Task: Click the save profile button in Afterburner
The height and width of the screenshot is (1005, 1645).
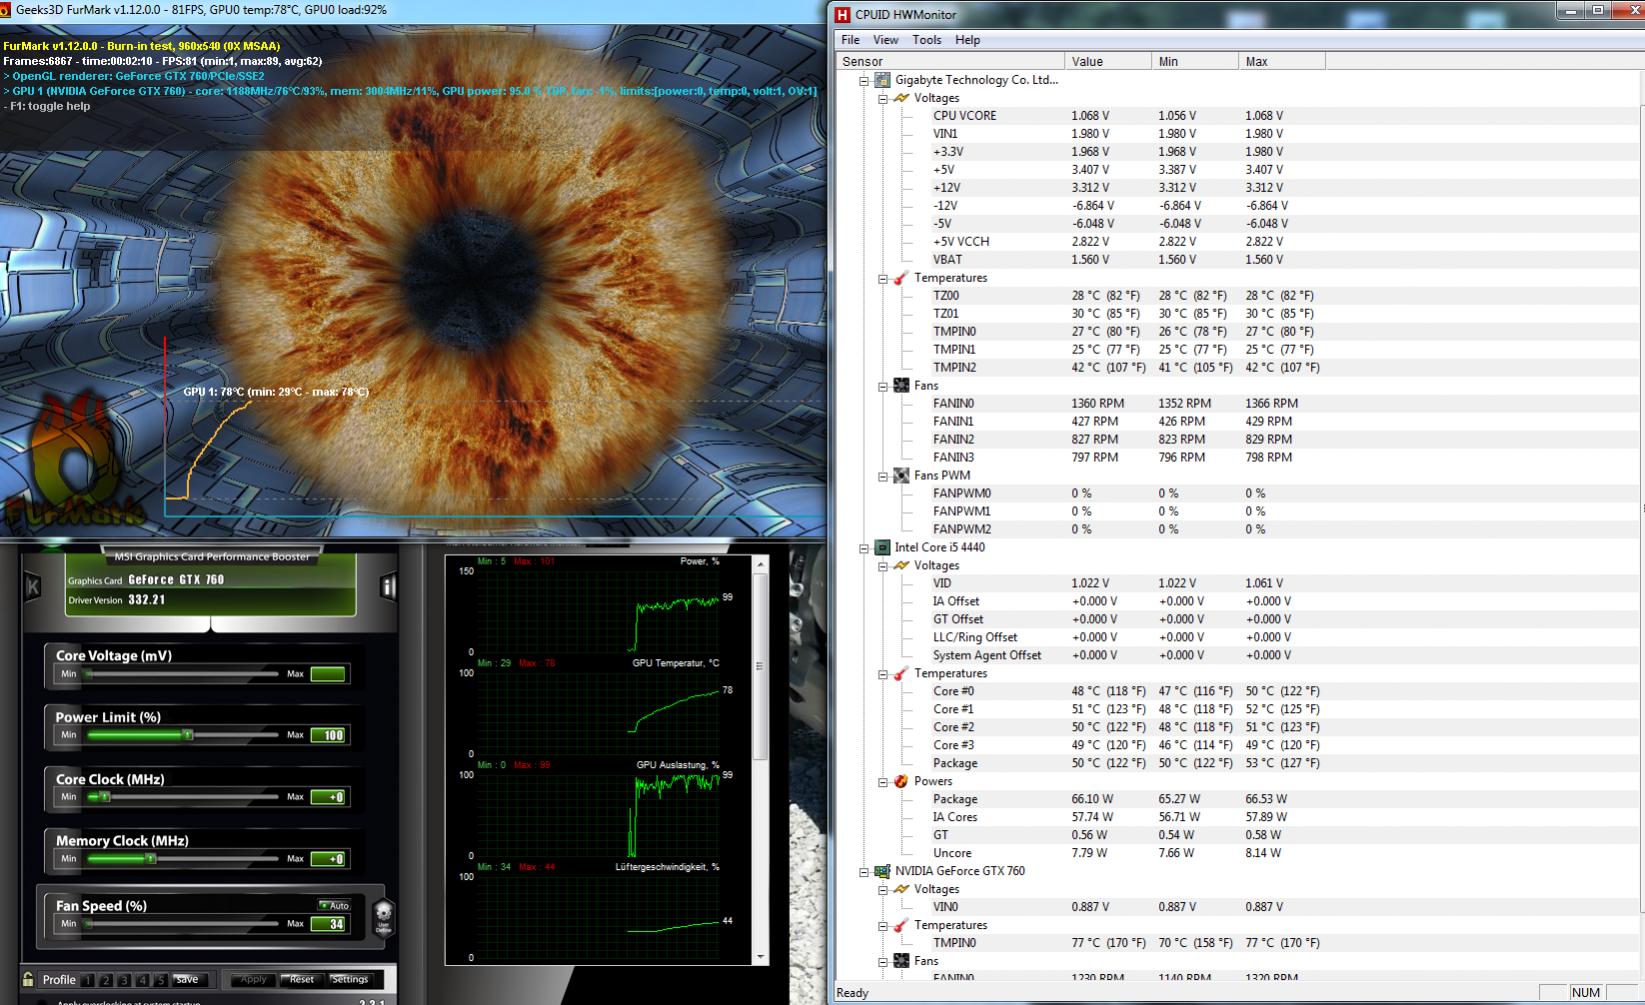Action: coord(188,980)
